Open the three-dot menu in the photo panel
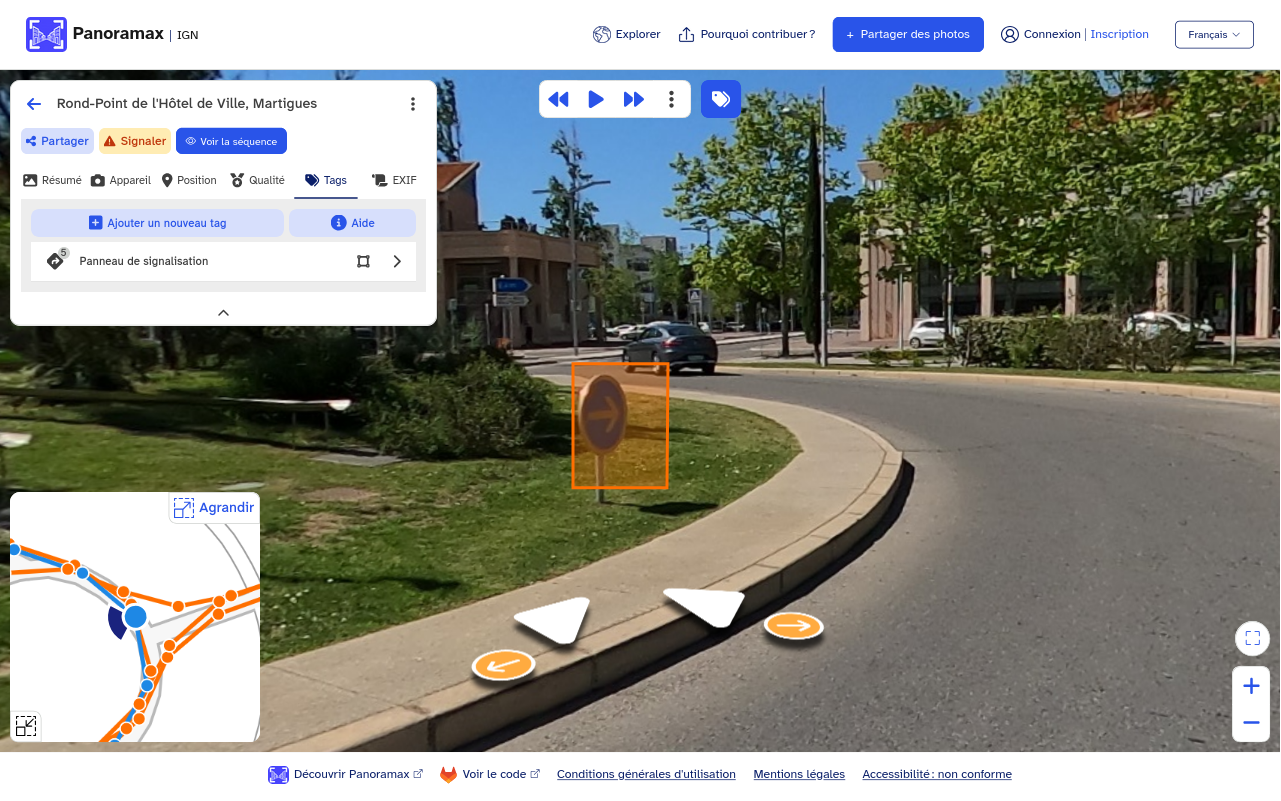Screen dimensions: 1281x801 click(413, 104)
